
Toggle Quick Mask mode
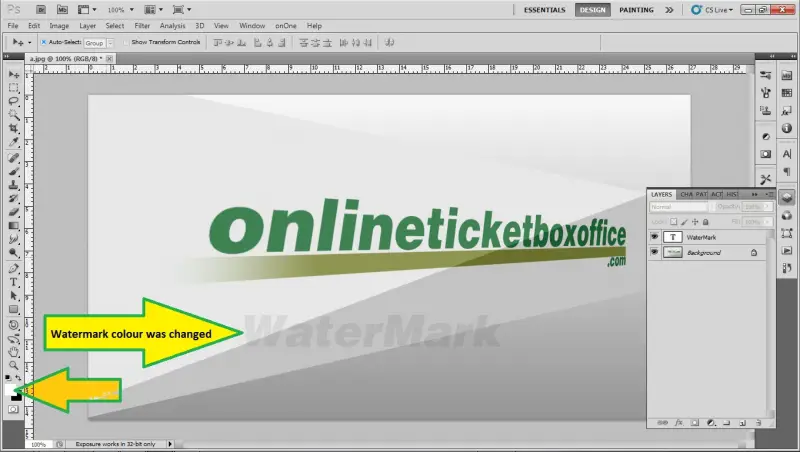(x=13, y=409)
